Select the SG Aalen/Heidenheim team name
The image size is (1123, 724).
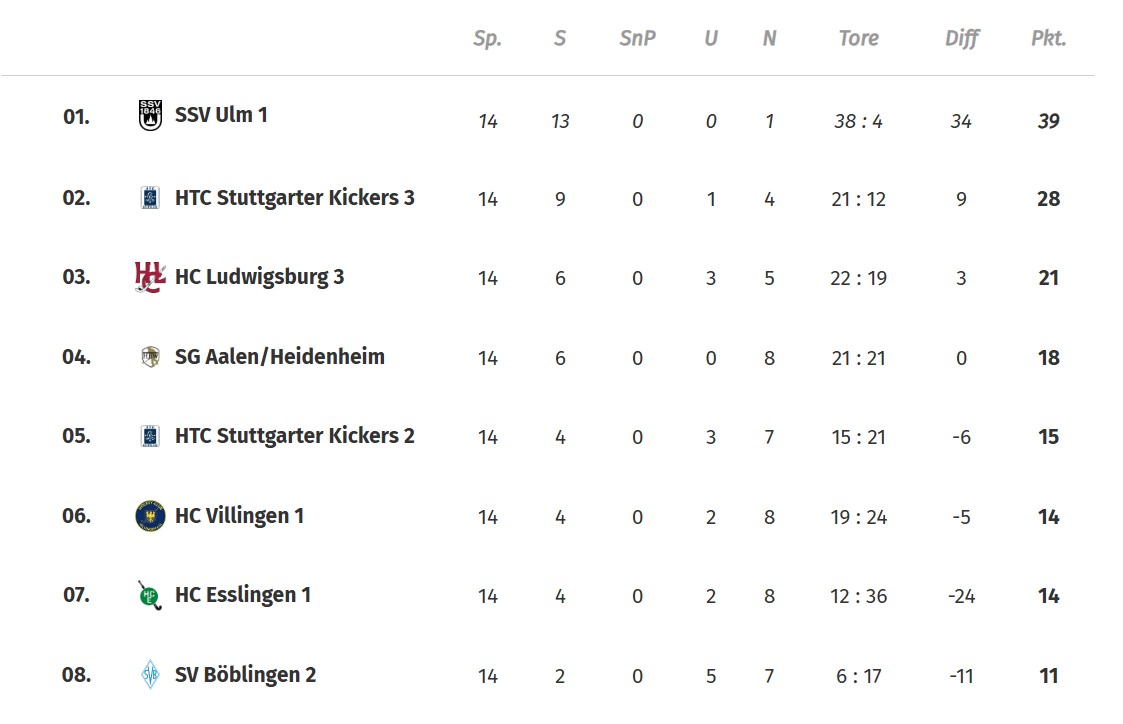tap(279, 357)
